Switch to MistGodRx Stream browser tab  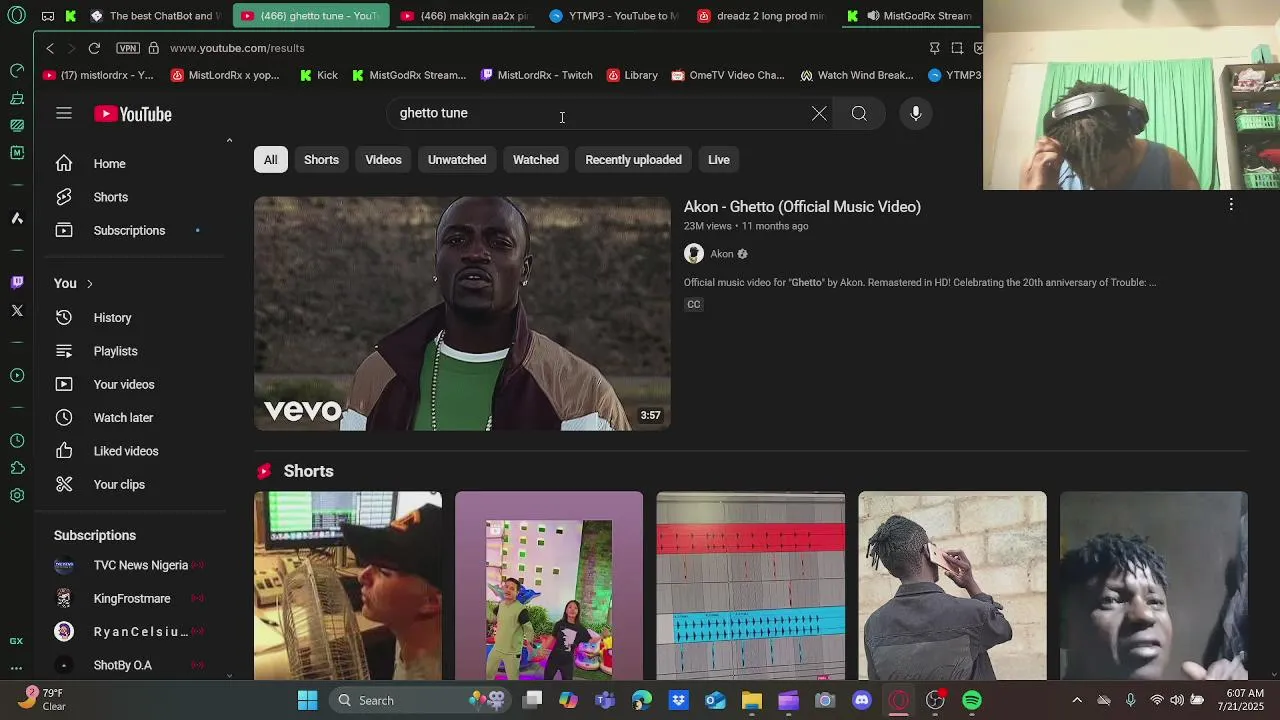pos(910,16)
